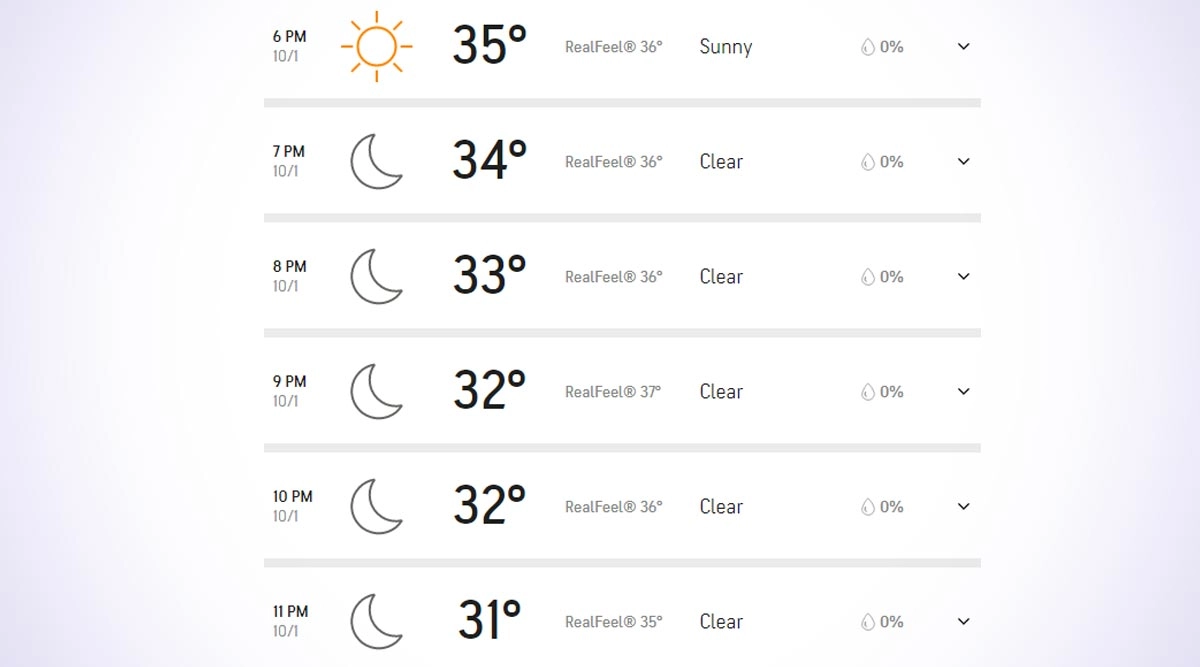The height and width of the screenshot is (667, 1200).
Task: Expand the 9 PM forecast details
Action: pos(963,391)
